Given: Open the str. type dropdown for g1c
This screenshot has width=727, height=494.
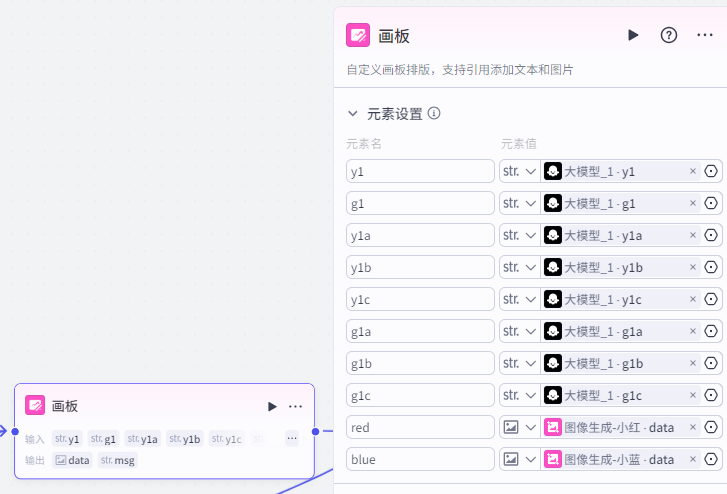Looking at the screenshot, I should coord(520,396).
